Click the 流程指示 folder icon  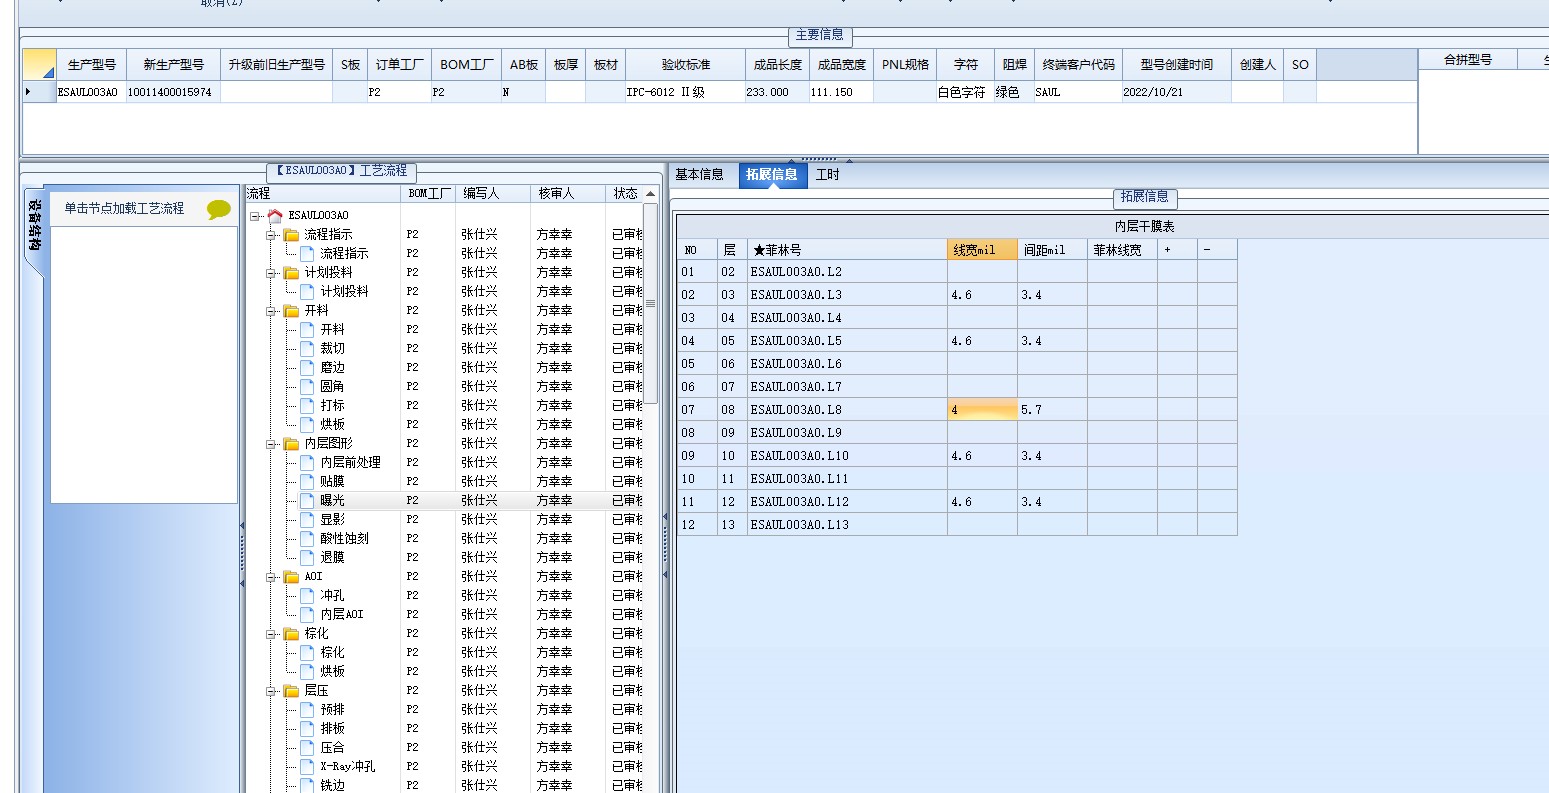click(291, 234)
